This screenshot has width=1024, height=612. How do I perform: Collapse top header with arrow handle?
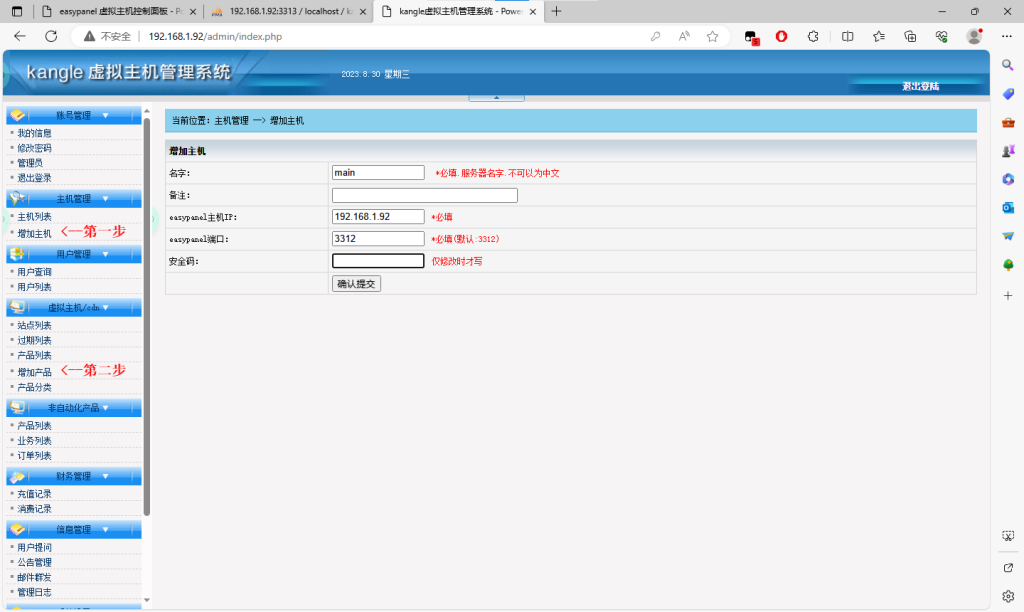pos(497,97)
